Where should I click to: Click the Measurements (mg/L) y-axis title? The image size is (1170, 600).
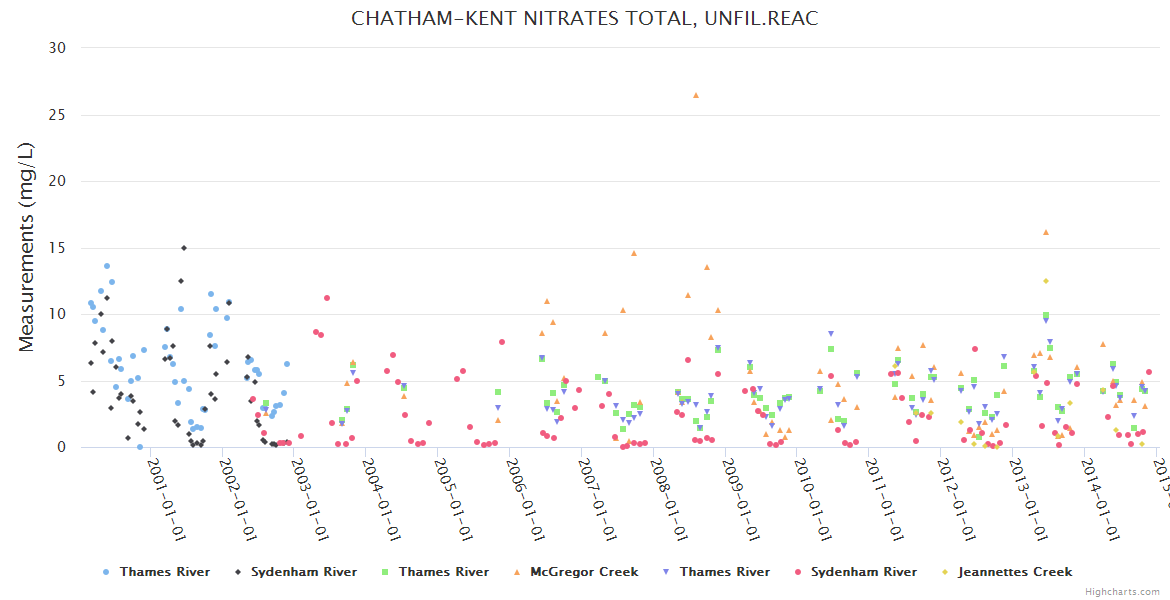point(27,248)
